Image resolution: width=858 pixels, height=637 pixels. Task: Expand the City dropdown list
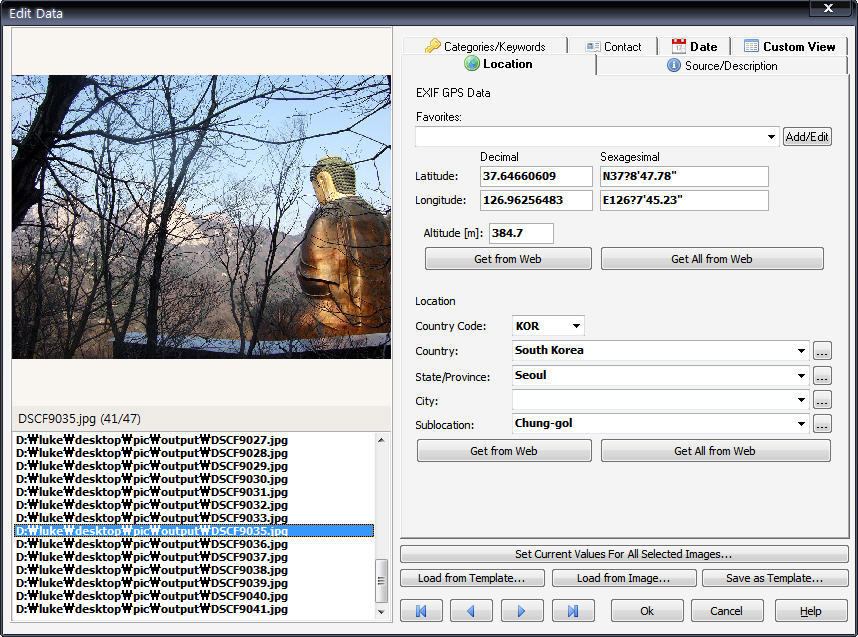802,400
